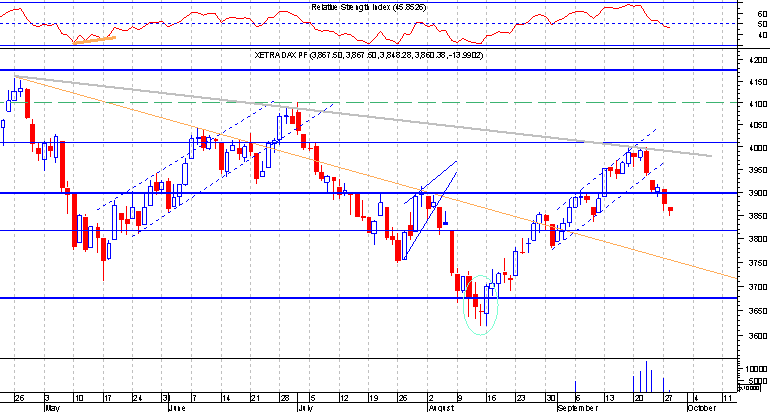Click the 5000 volume axis label

(x=760, y=381)
